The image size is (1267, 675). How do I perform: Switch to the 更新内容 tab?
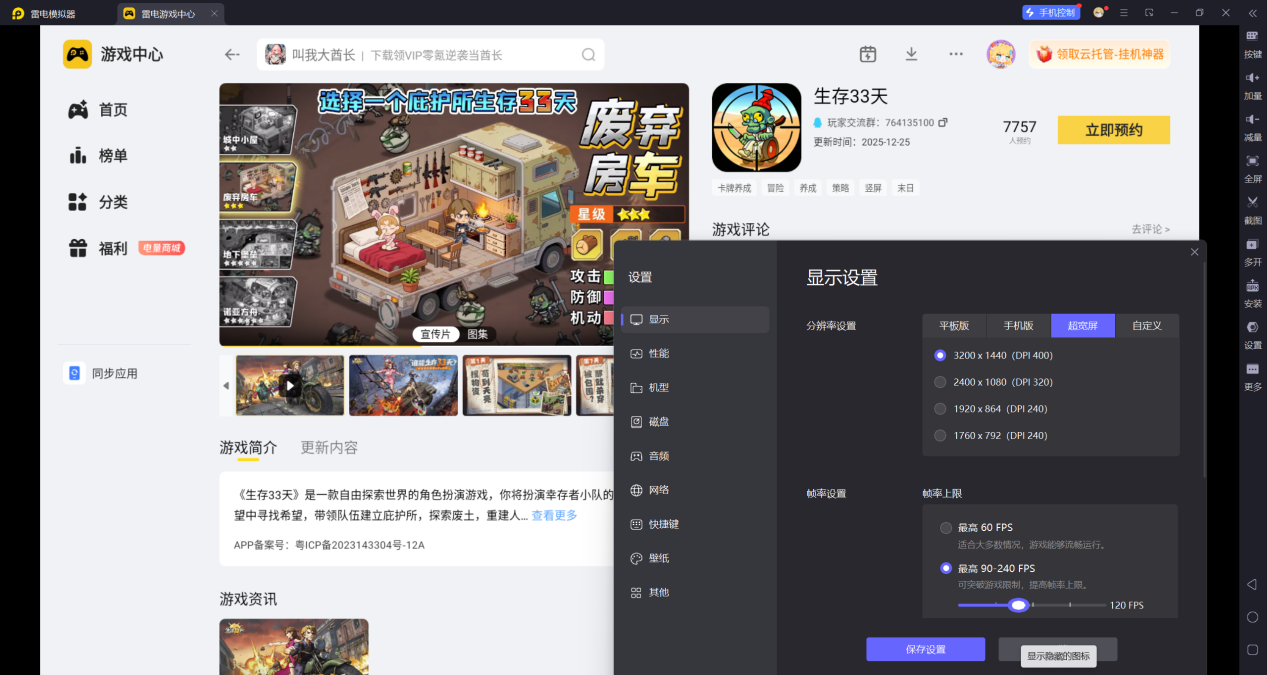click(329, 447)
